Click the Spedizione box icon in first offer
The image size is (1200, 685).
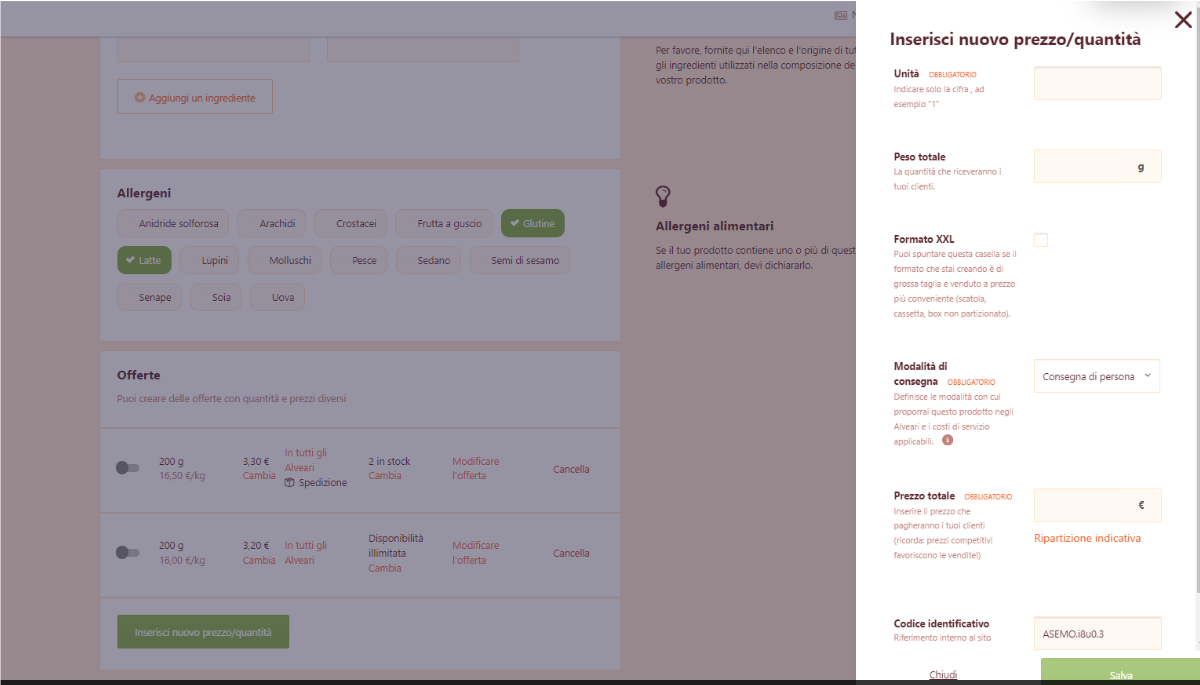[x=289, y=483]
